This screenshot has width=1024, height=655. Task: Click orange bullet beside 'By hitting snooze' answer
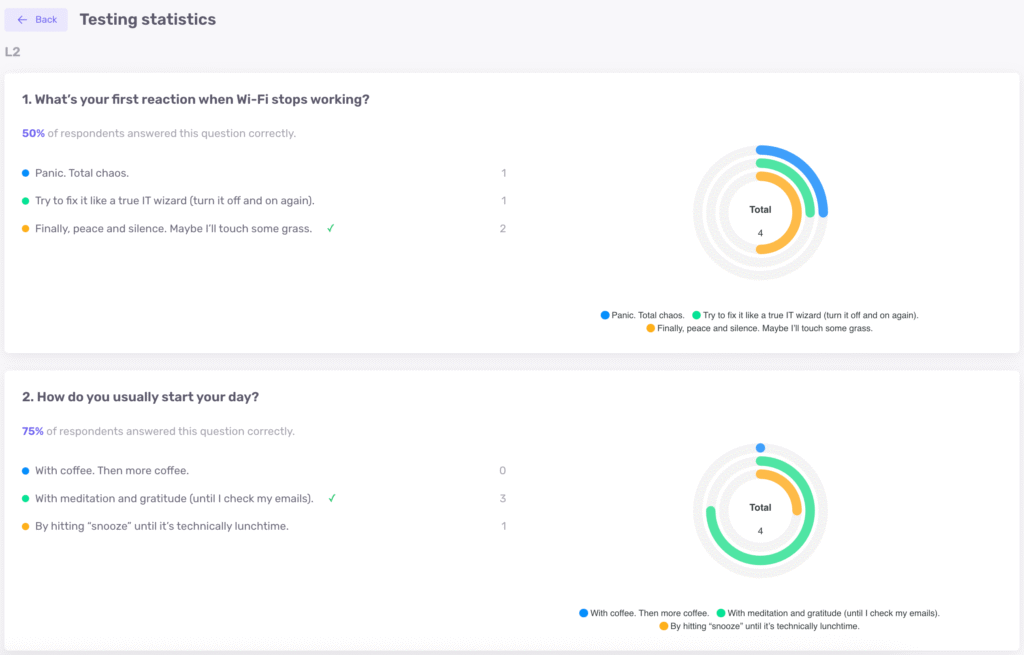[26, 527]
